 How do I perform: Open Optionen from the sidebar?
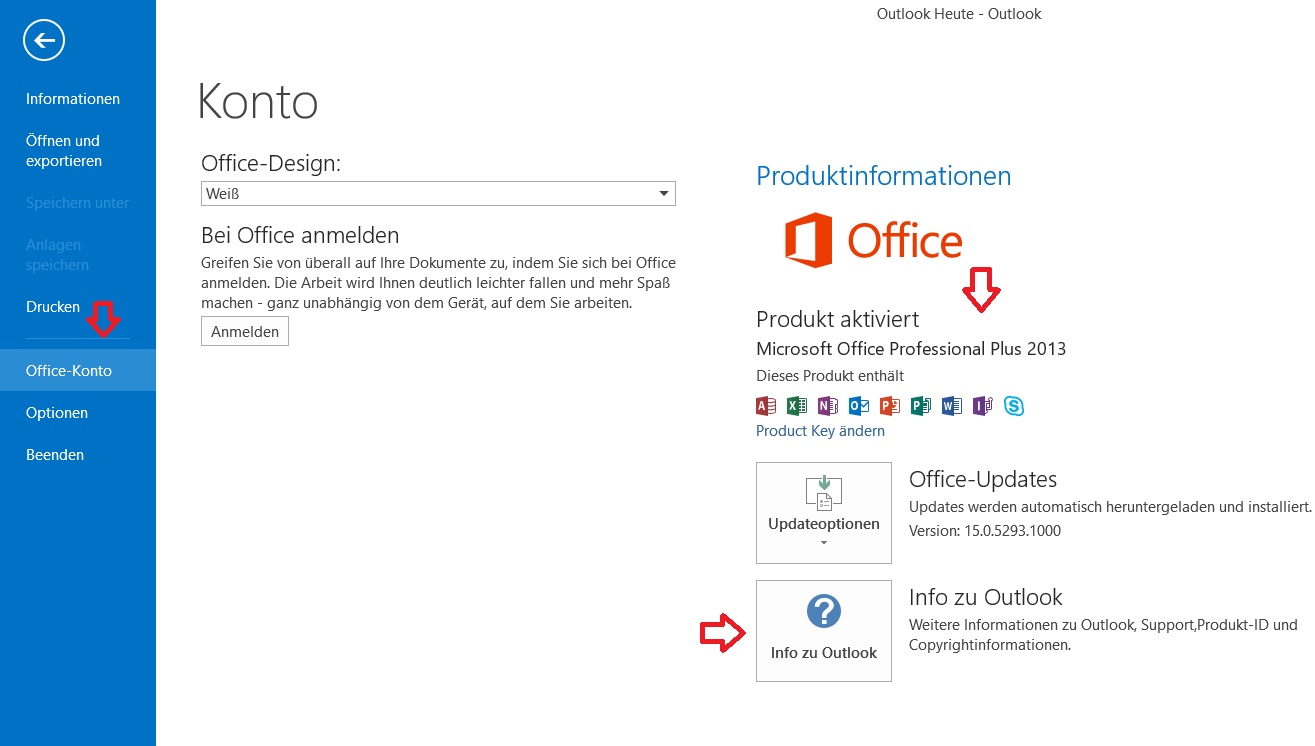click(x=57, y=413)
